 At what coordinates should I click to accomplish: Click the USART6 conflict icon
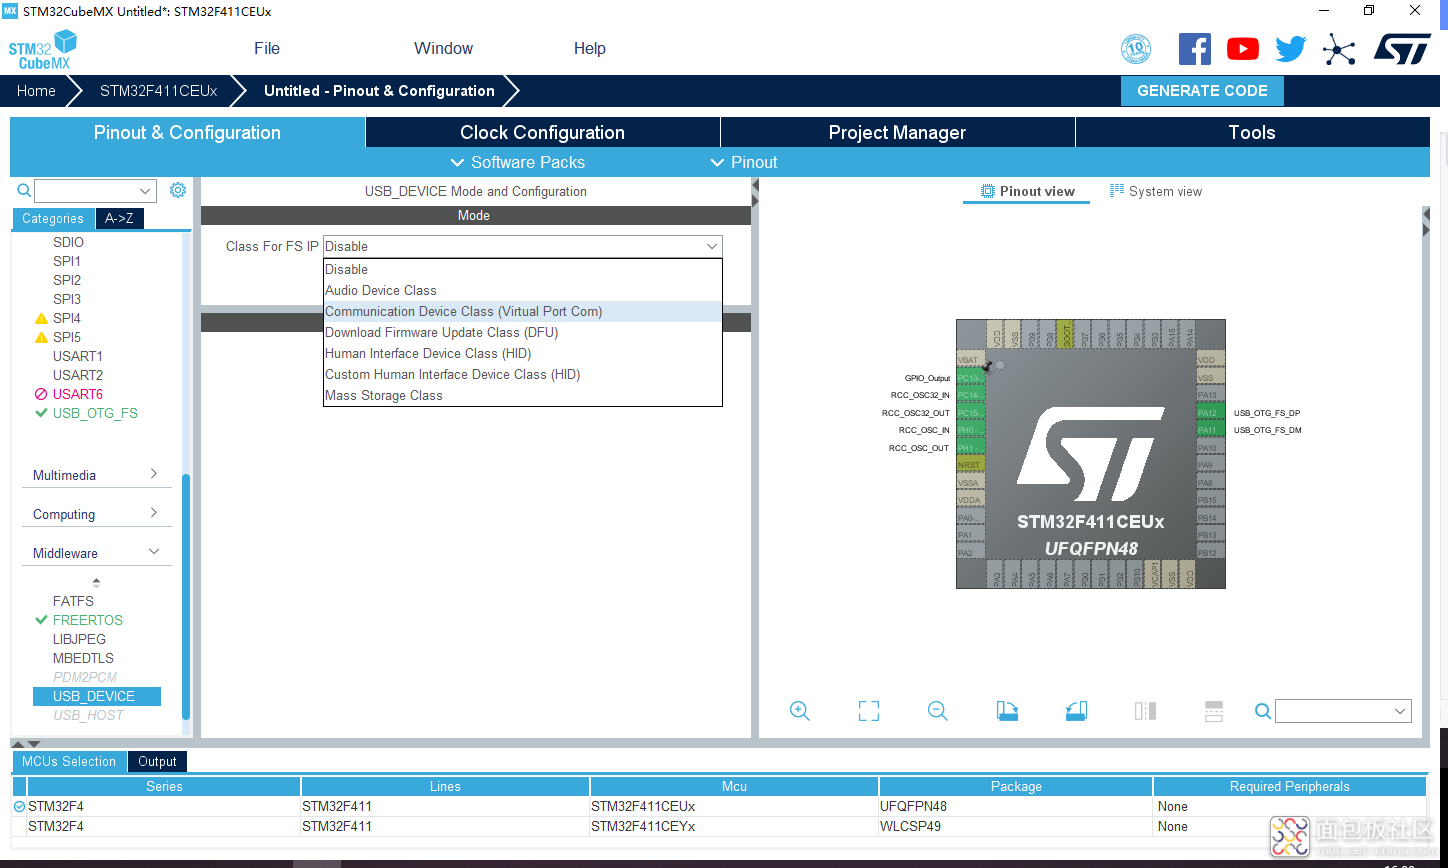click(41, 394)
